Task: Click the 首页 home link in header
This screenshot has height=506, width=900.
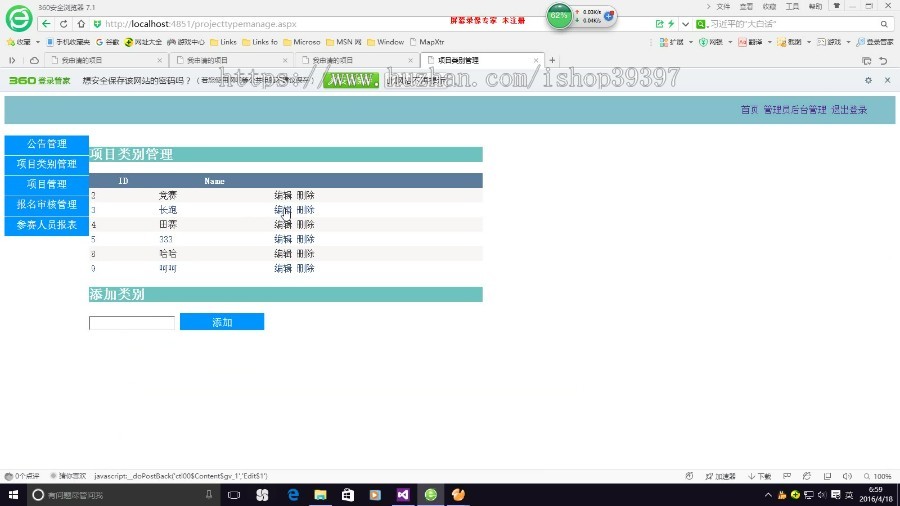Action: pos(749,110)
